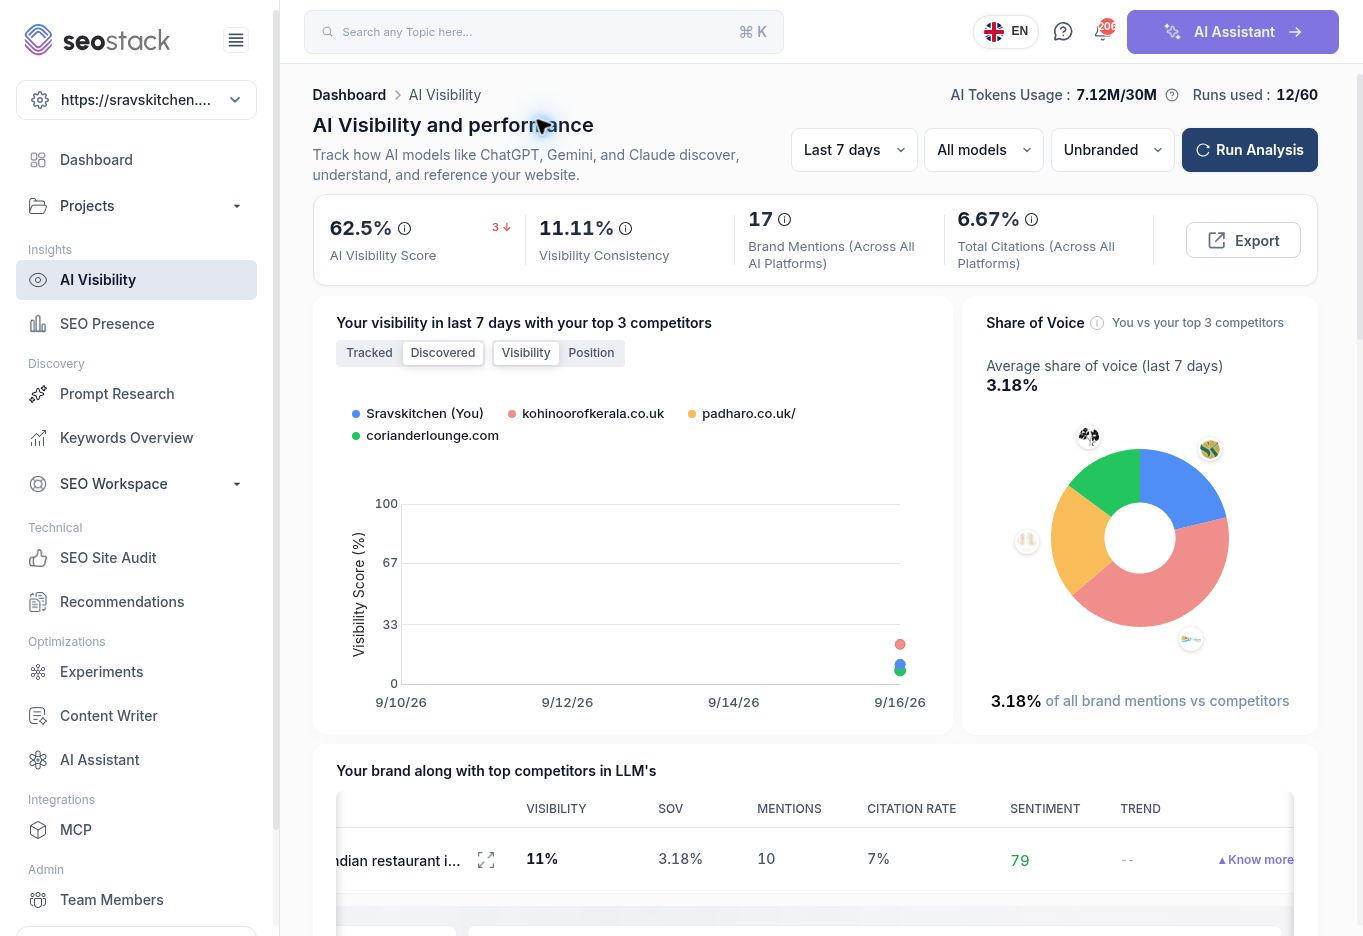Open SEO Presence in the sidebar
Viewport: 1363px width, 936px height.
point(137,324)
